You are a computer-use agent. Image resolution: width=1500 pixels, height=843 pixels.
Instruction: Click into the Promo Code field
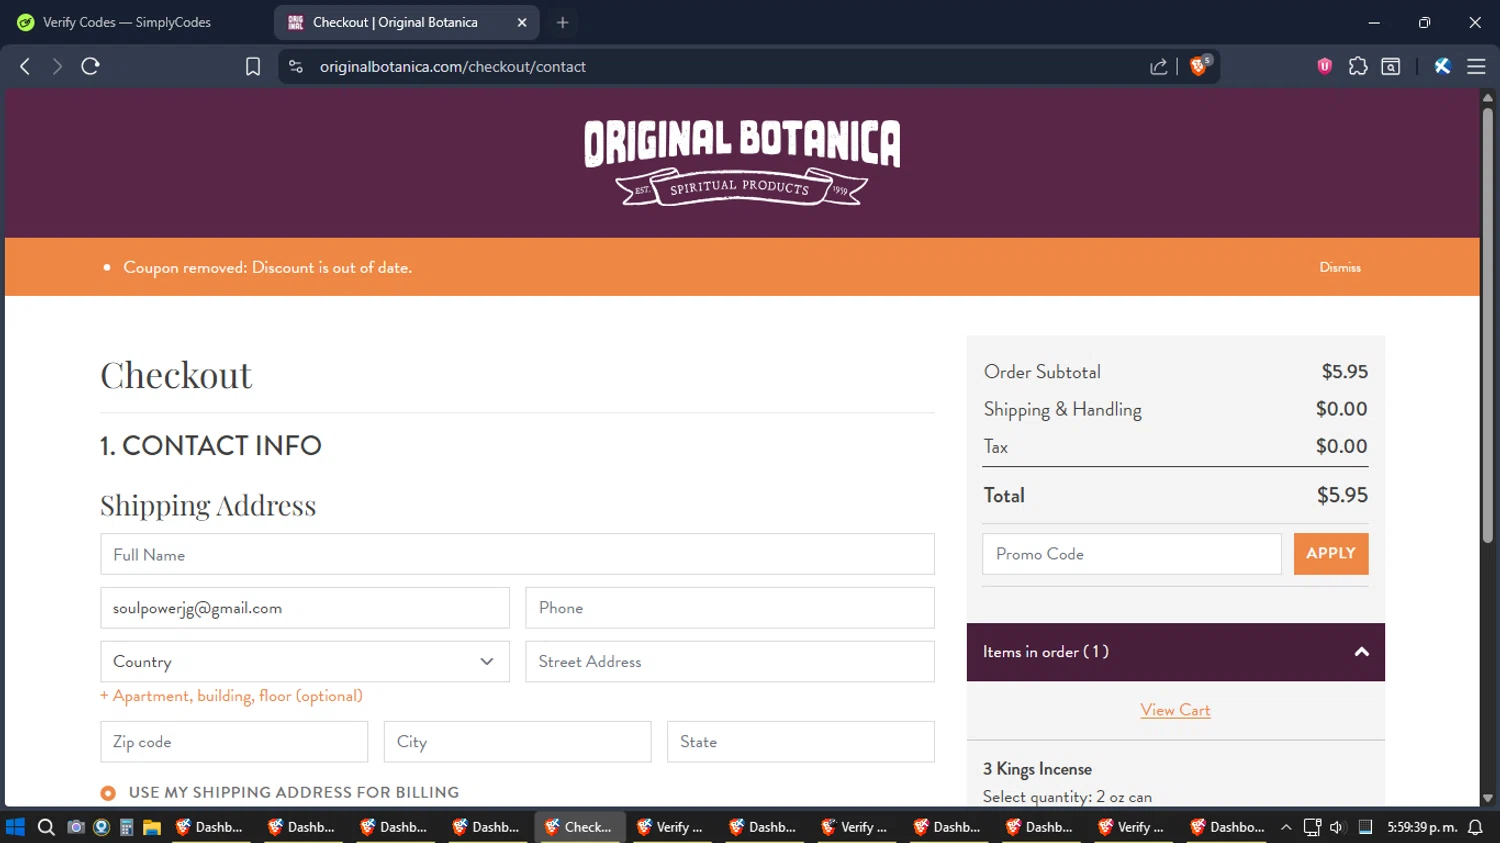pos(1132,554)
